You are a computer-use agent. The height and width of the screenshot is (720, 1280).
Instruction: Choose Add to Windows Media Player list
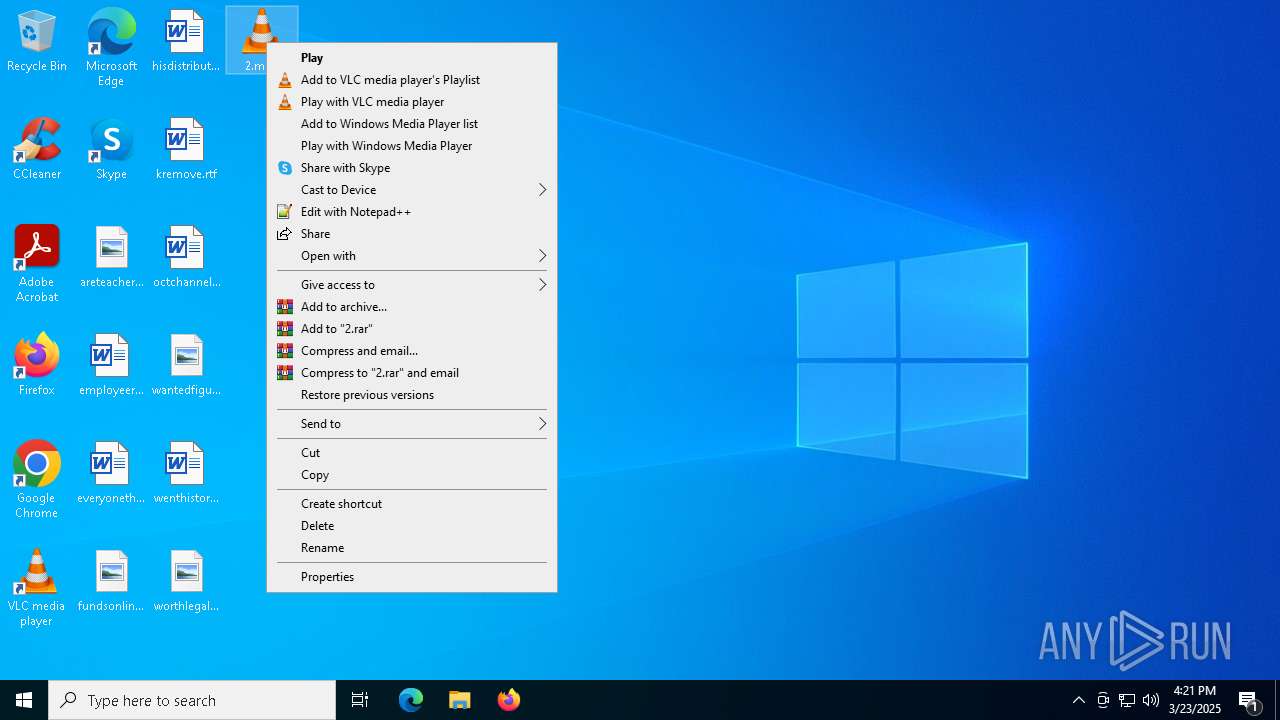412,124
